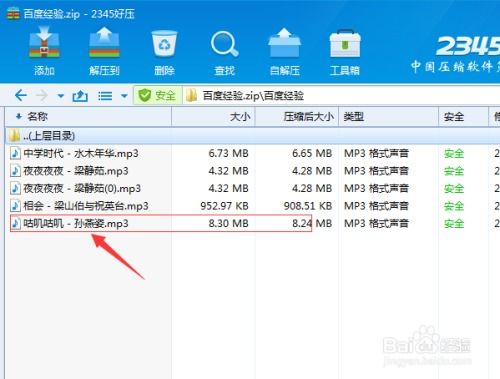Image resolution: width=500 pixels, height=379 pixels.
Task: Click the 952.97 KB size cell
Action: point(224,206)
